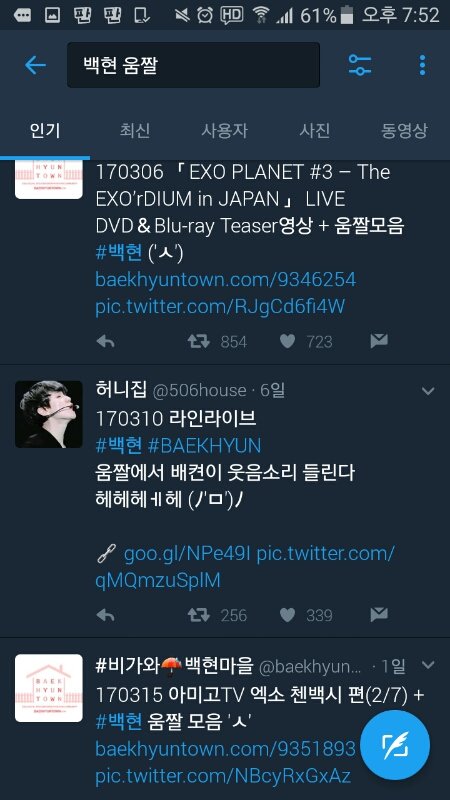
Task: Open the 사용자 tab
Action: click(224, 131)
